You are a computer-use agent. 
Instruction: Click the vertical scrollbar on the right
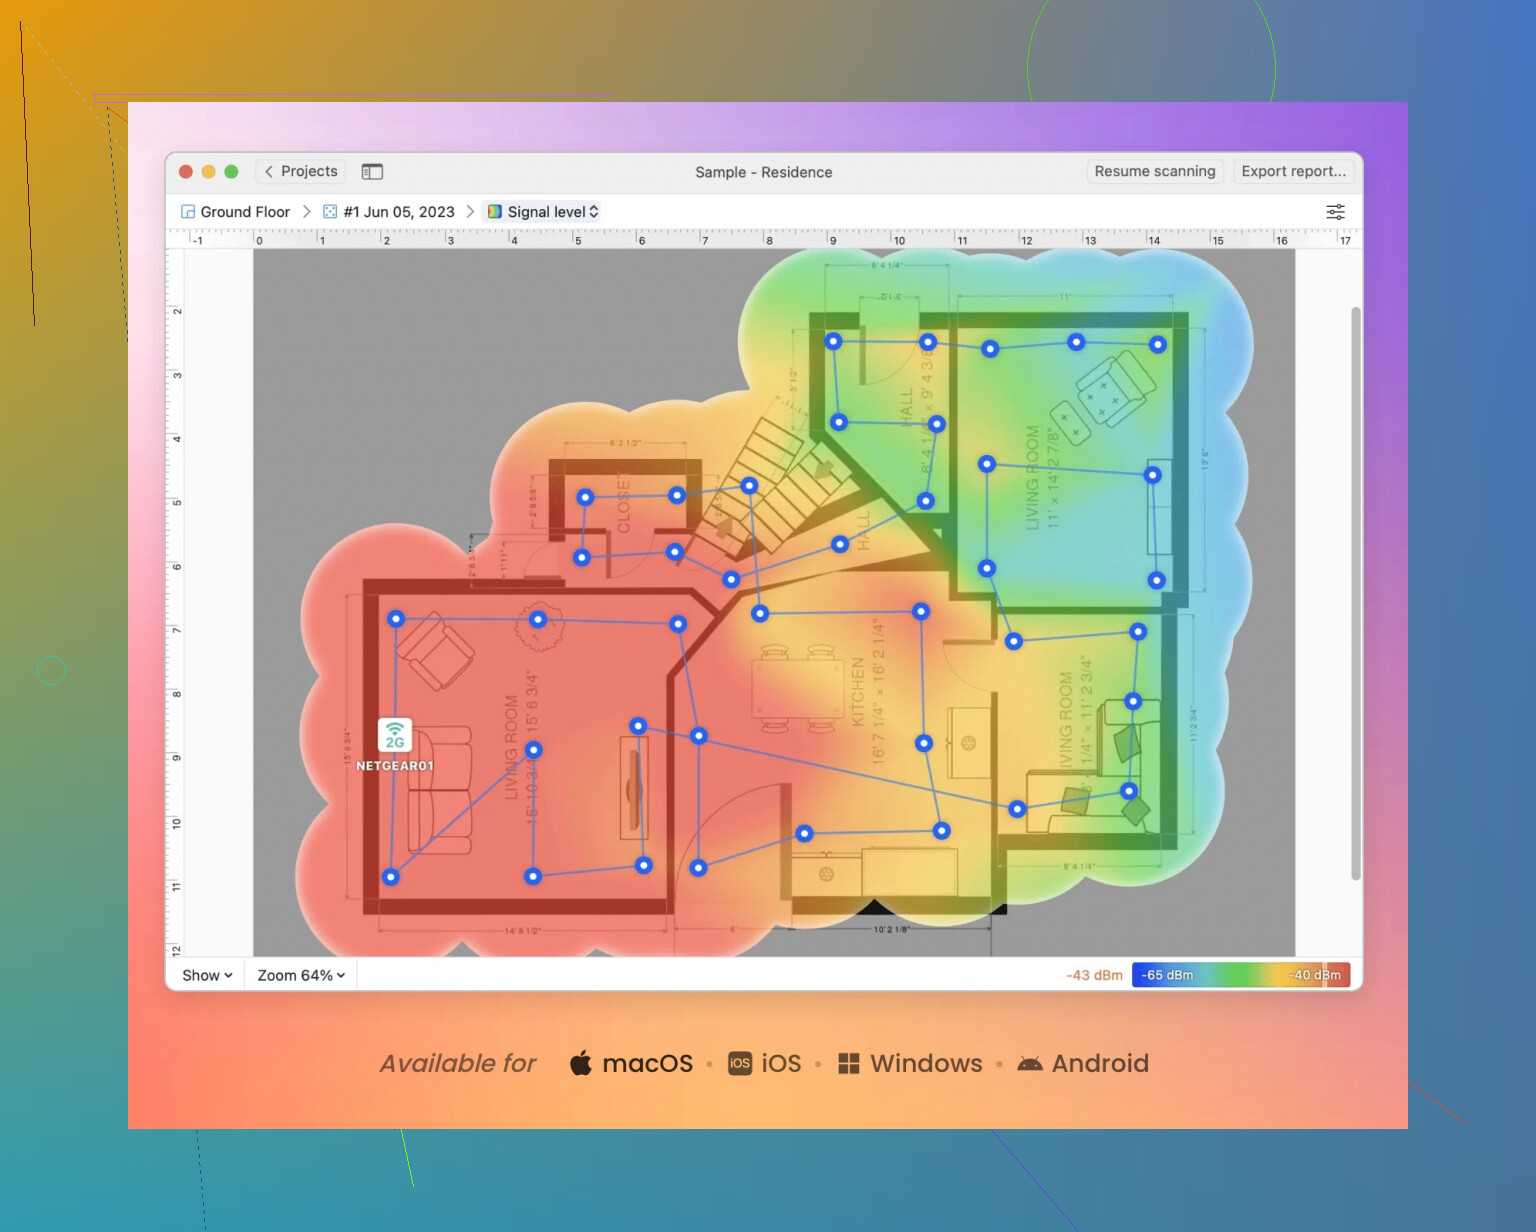[x=1356, y=594]
